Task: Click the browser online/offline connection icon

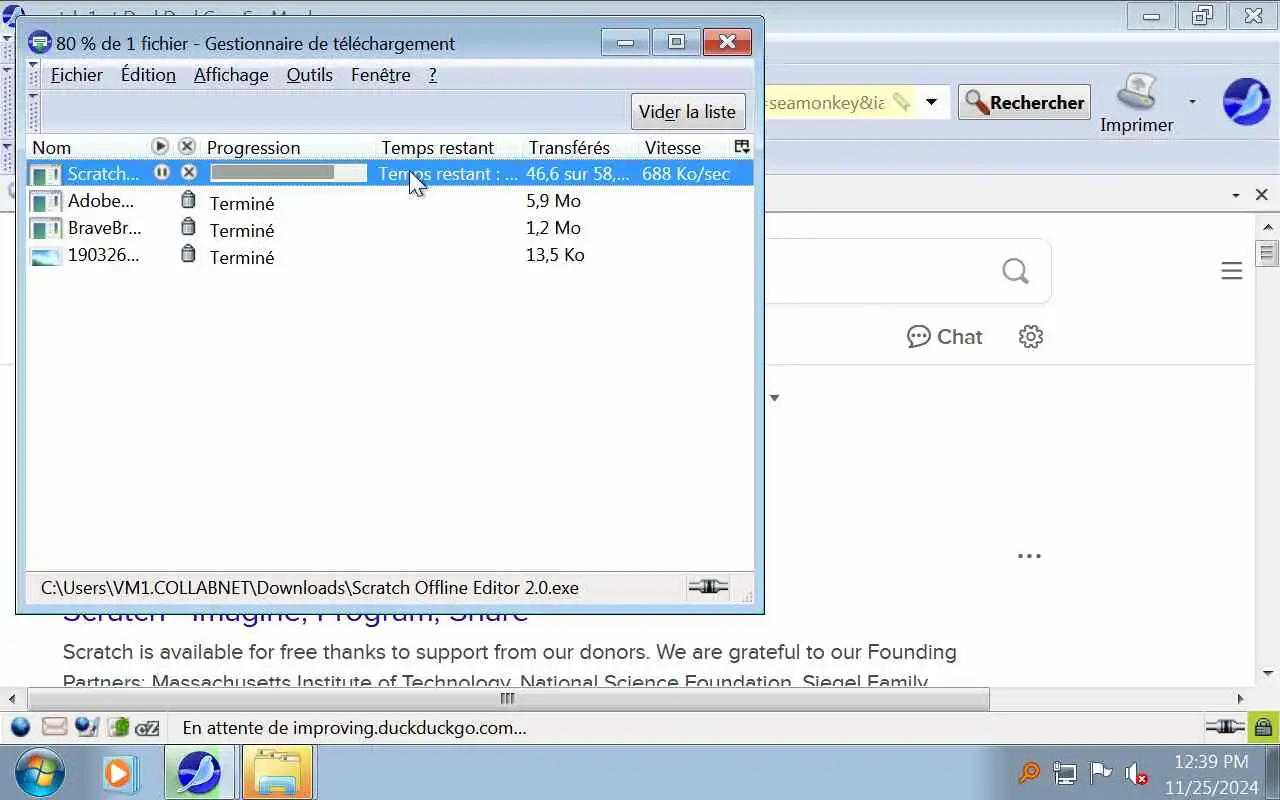Action: (1225, 727)
